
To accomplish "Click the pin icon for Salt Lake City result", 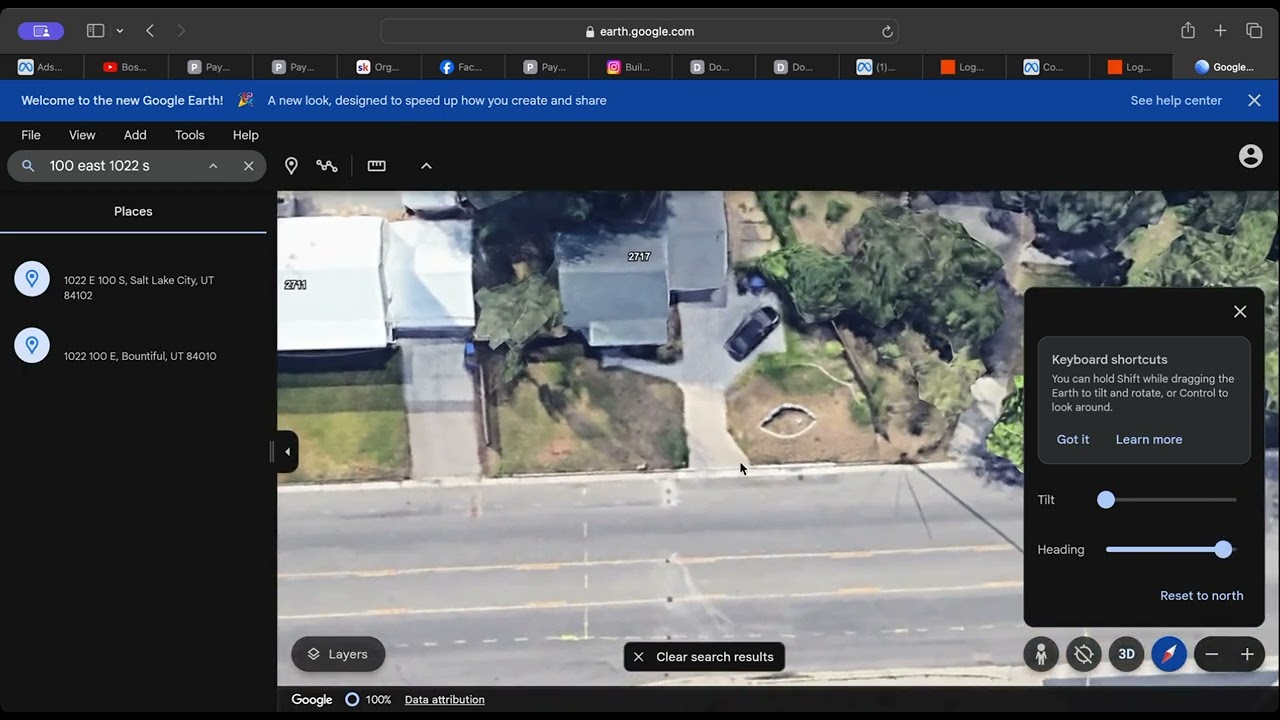I will (x=32, y=279).
